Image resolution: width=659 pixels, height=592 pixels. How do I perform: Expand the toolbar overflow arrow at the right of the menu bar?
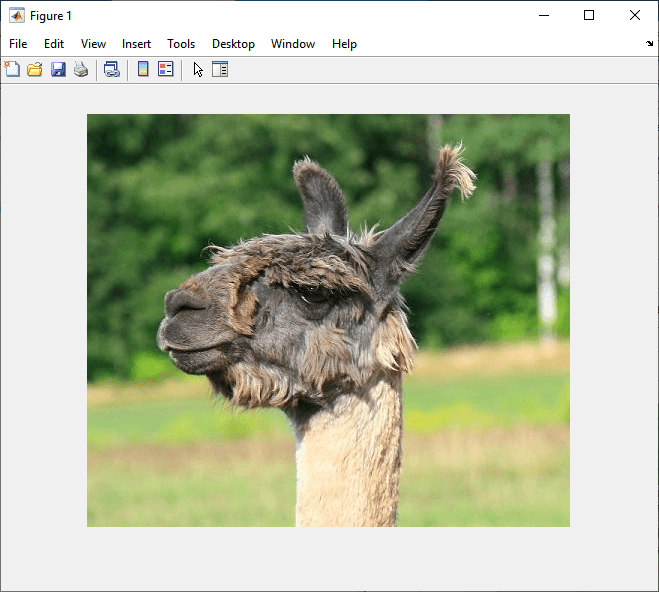(x=649, y=44)
